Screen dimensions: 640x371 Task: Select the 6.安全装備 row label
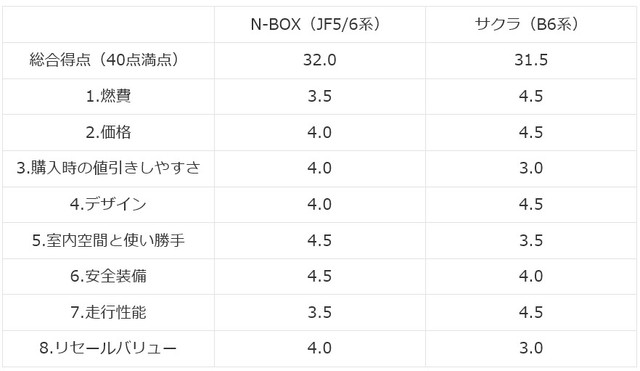coord(108,276)
